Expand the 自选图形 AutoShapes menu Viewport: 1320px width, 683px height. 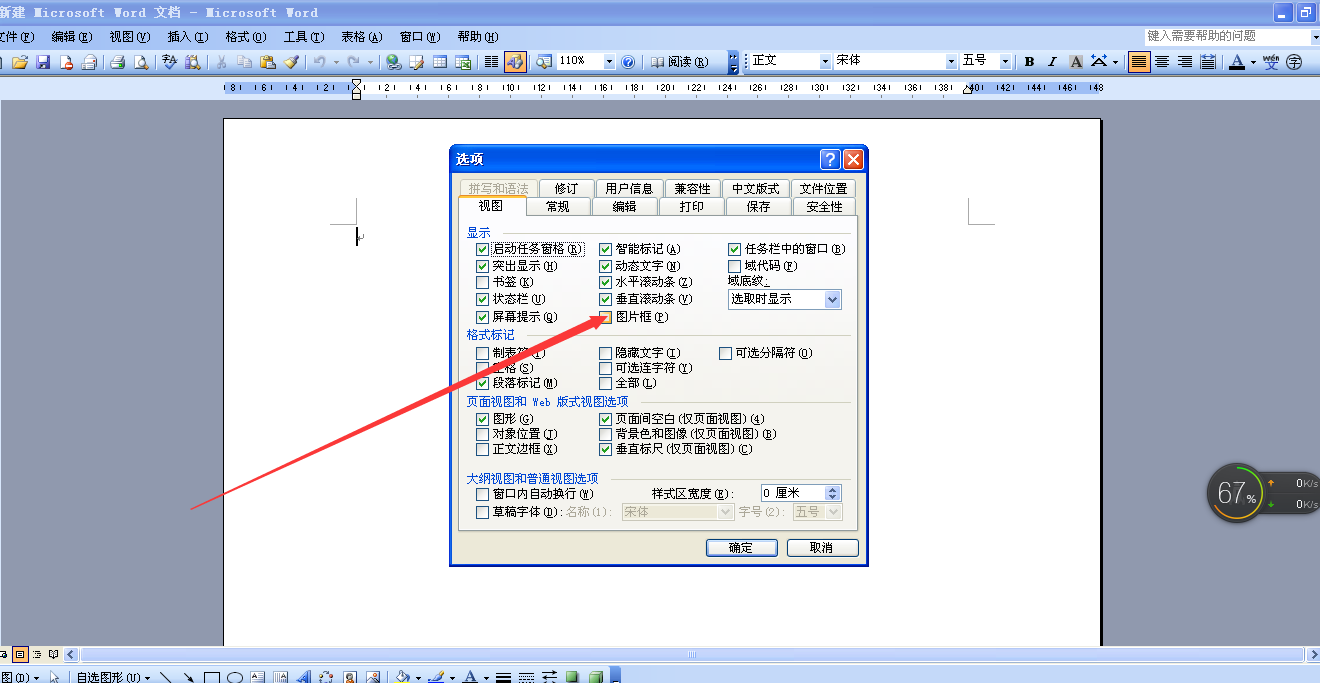(x=113, y=677)
